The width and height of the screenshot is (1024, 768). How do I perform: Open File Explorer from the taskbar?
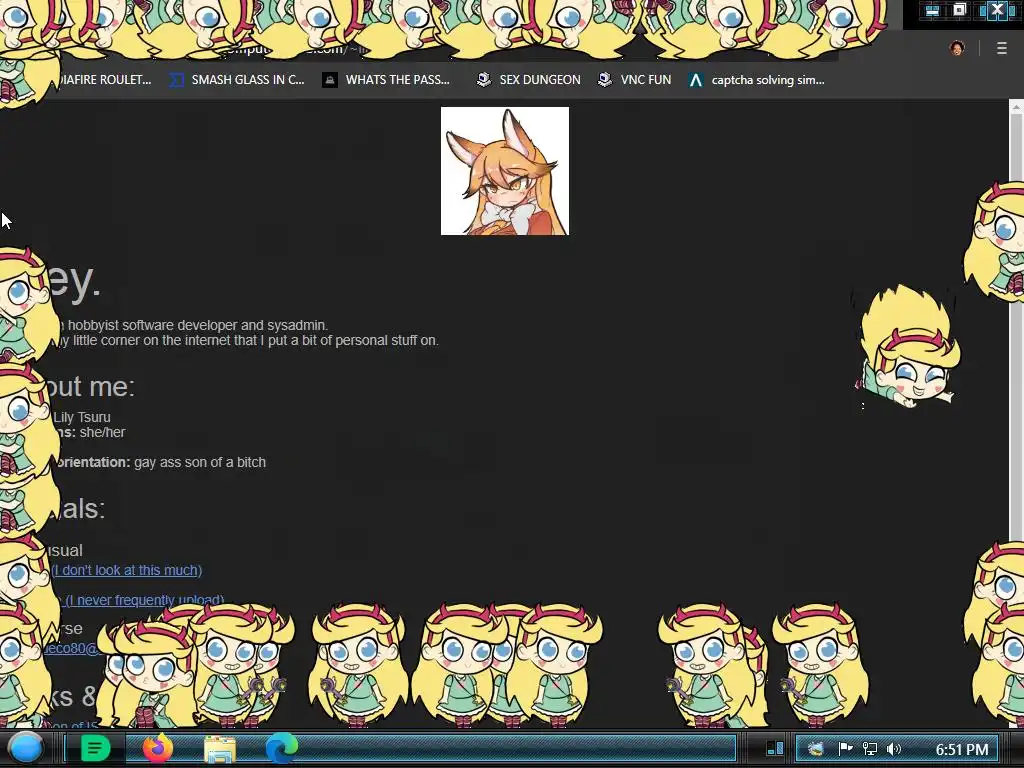pyautogui.click(x=220, y=749)
